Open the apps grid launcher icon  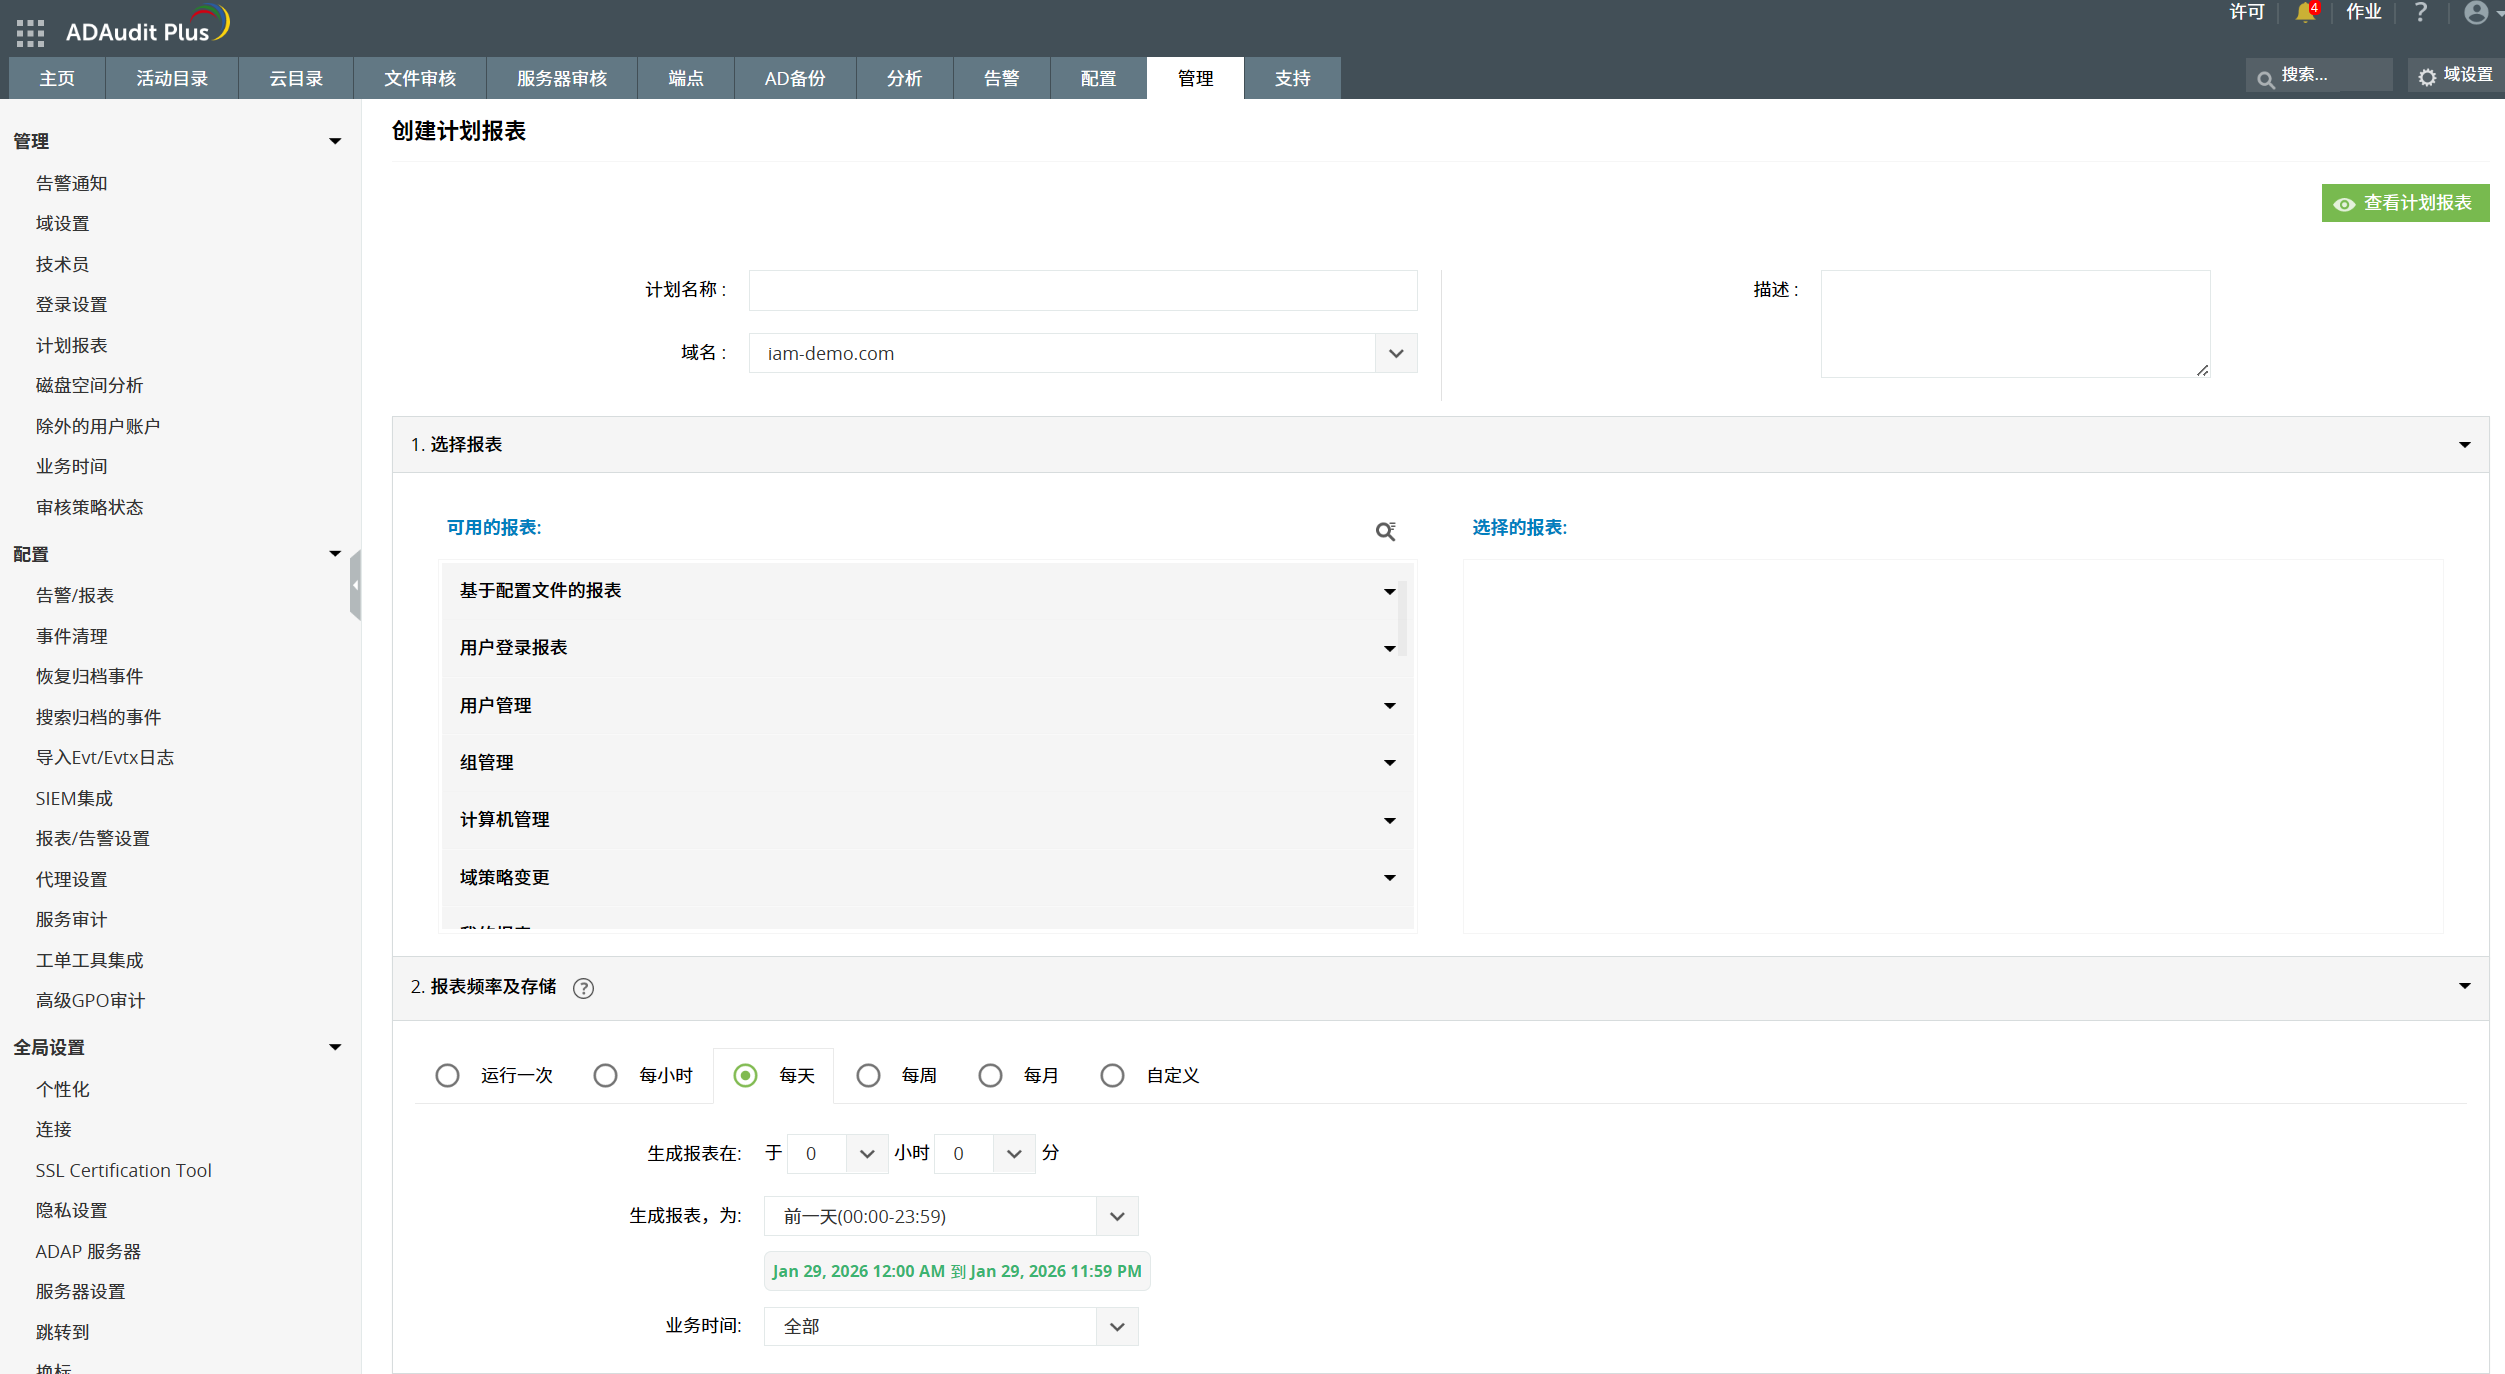30,33
